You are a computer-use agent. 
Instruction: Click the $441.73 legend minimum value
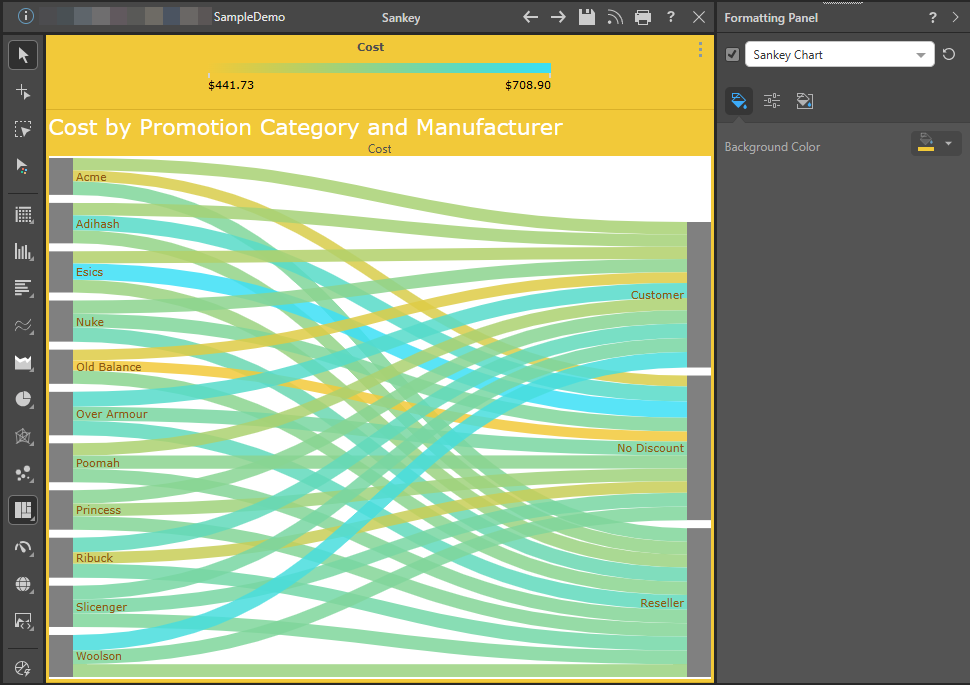coord(231,85)
